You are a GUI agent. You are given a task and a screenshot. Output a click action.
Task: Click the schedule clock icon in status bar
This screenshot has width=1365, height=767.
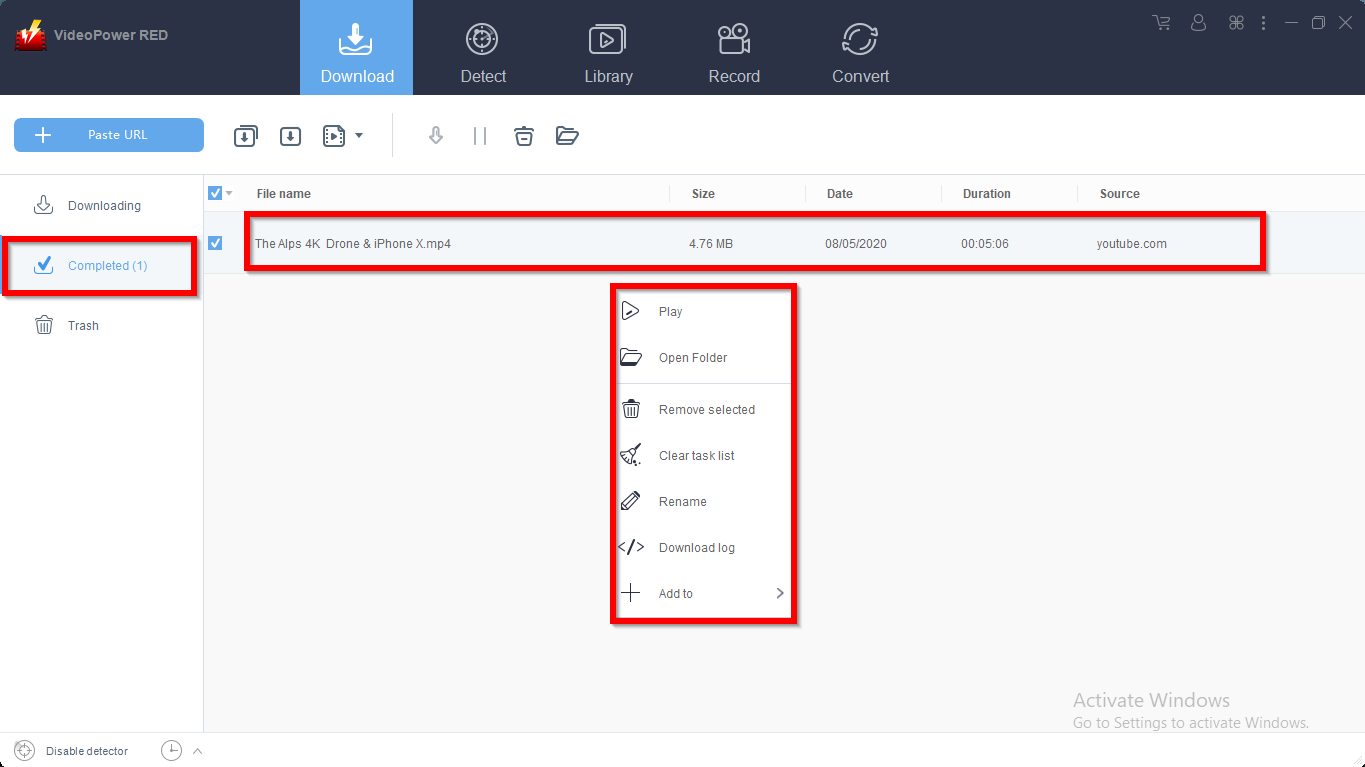171,751
